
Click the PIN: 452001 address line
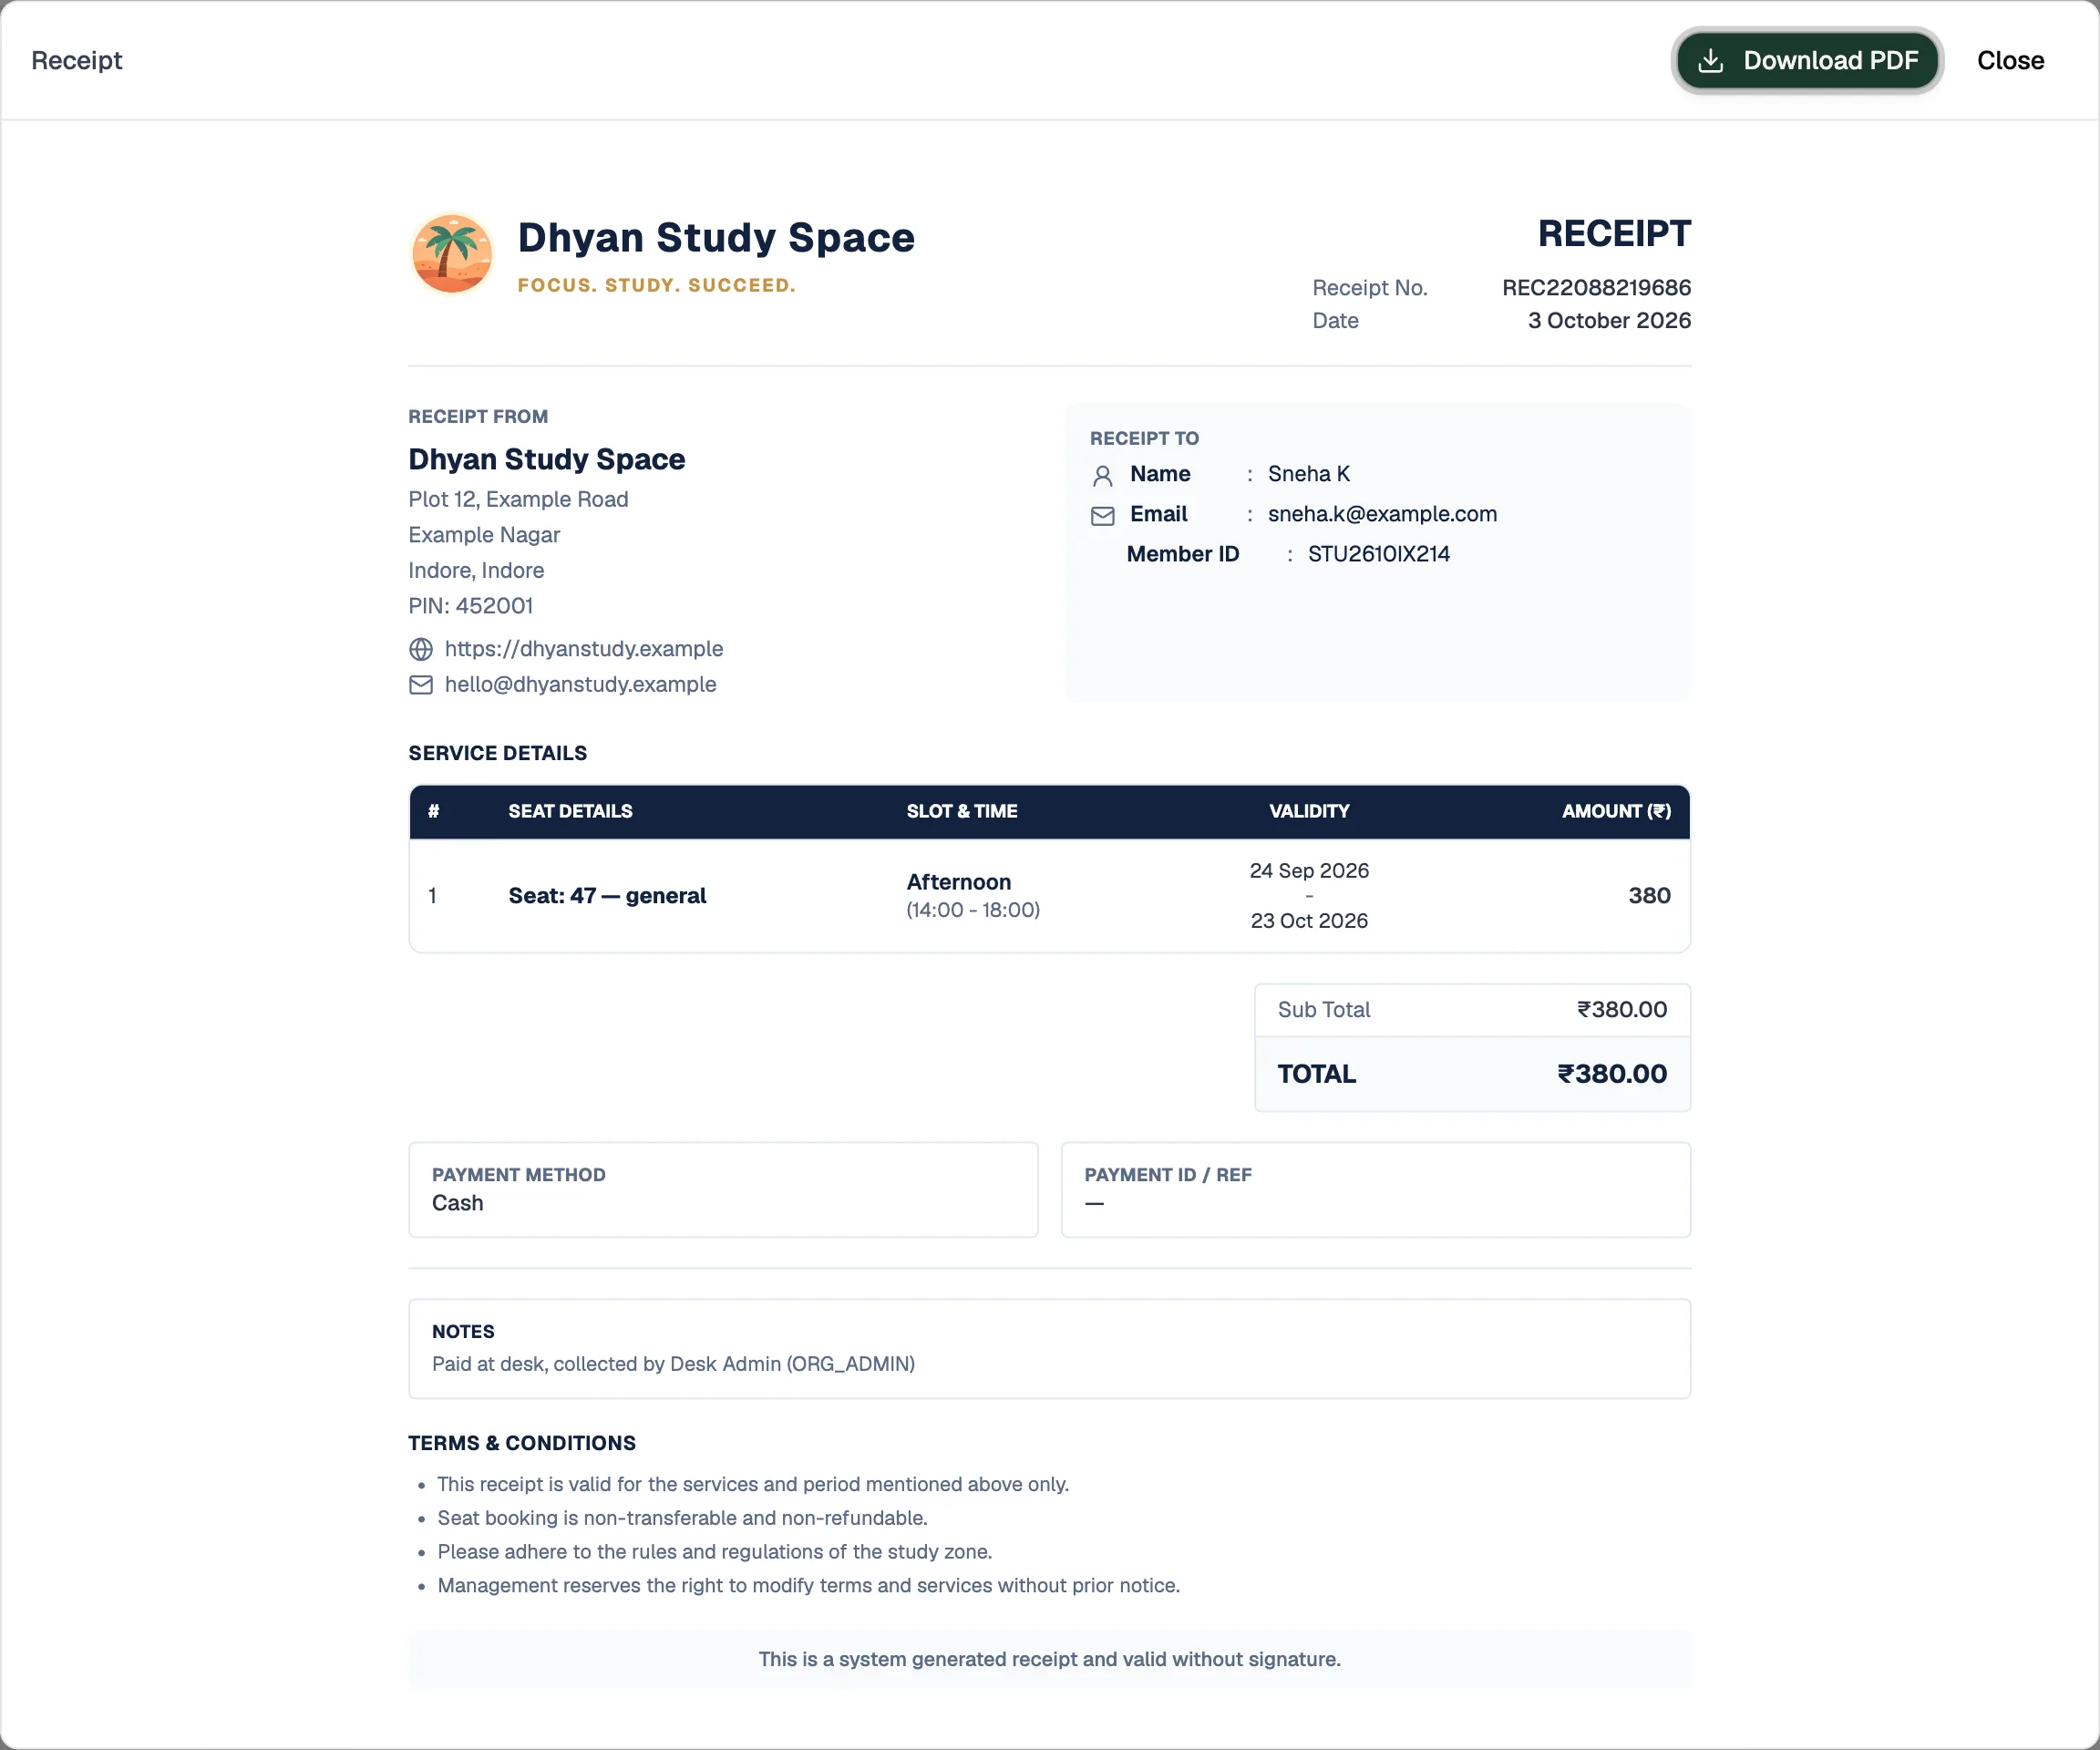pyautogui.click(x=470, y=606)
